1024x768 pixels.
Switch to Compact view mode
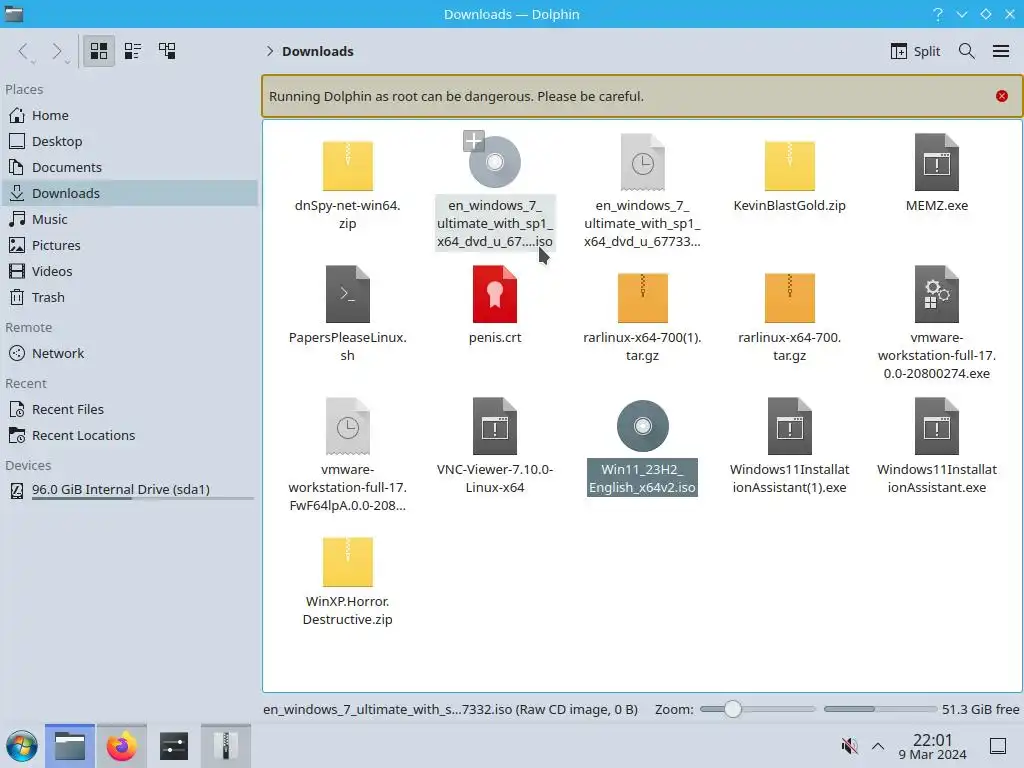(x=133, y=51)
